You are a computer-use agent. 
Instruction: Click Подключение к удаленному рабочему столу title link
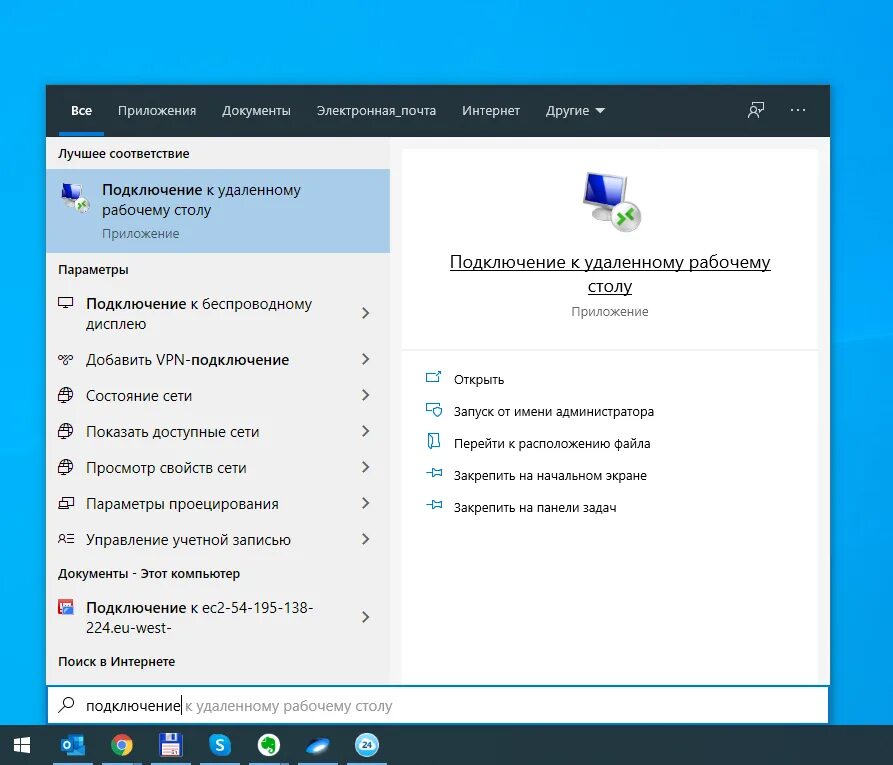(x=610, y=274)
